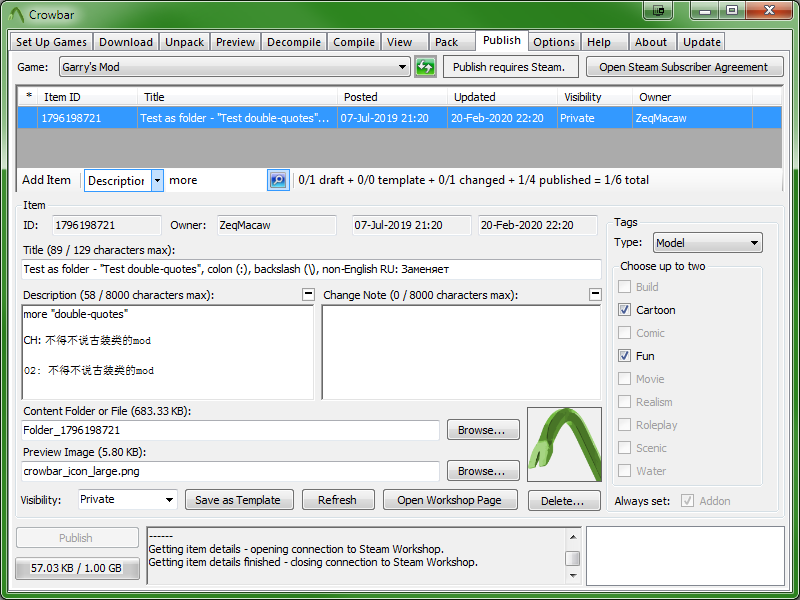
Task: Click Browse for Preview Image
Action: [x=483, y=470]
